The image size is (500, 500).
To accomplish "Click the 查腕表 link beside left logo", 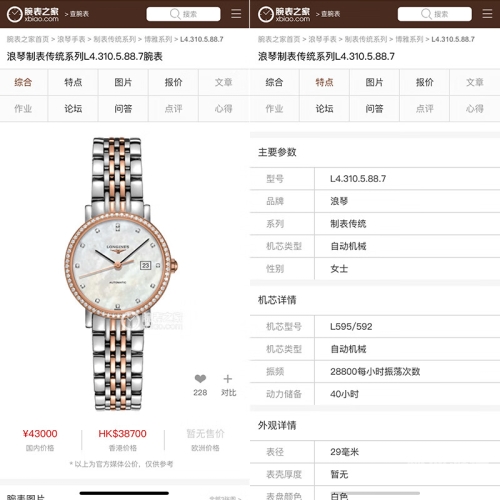I will point(79,14).
